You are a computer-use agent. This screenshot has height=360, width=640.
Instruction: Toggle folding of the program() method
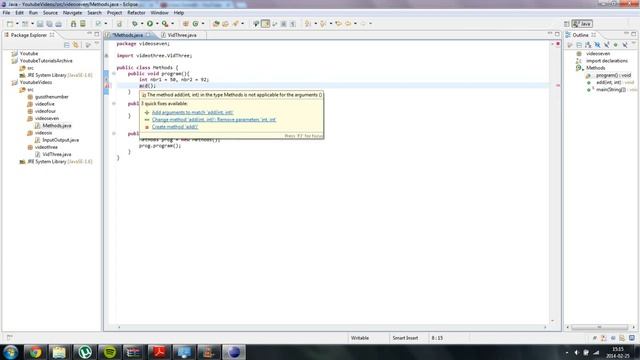(x=114, y=73)
